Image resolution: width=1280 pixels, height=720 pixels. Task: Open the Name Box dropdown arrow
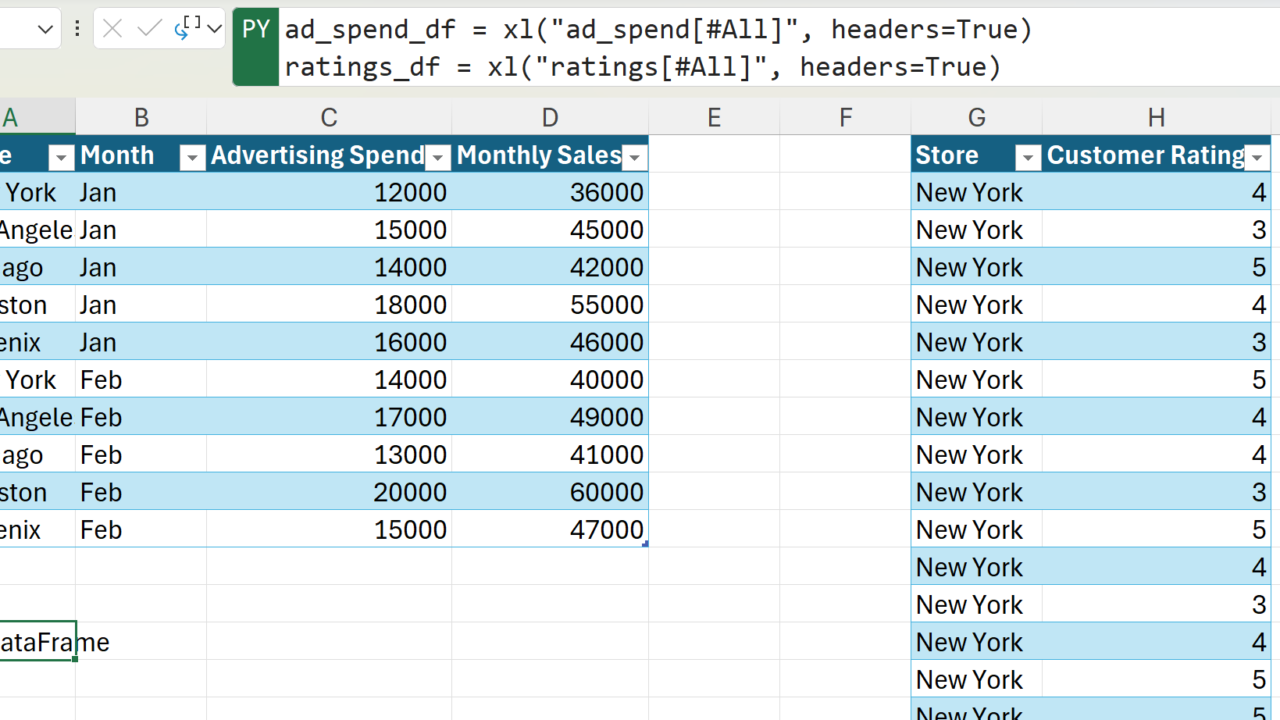pyautogui.click(x=45, y=30)
